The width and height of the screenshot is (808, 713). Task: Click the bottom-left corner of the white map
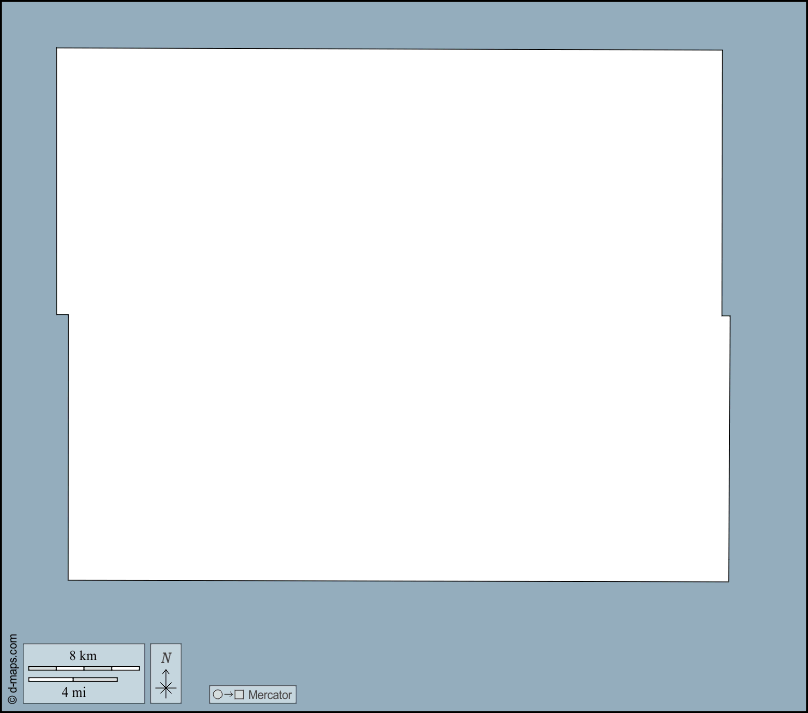click(x=70, y=578)
